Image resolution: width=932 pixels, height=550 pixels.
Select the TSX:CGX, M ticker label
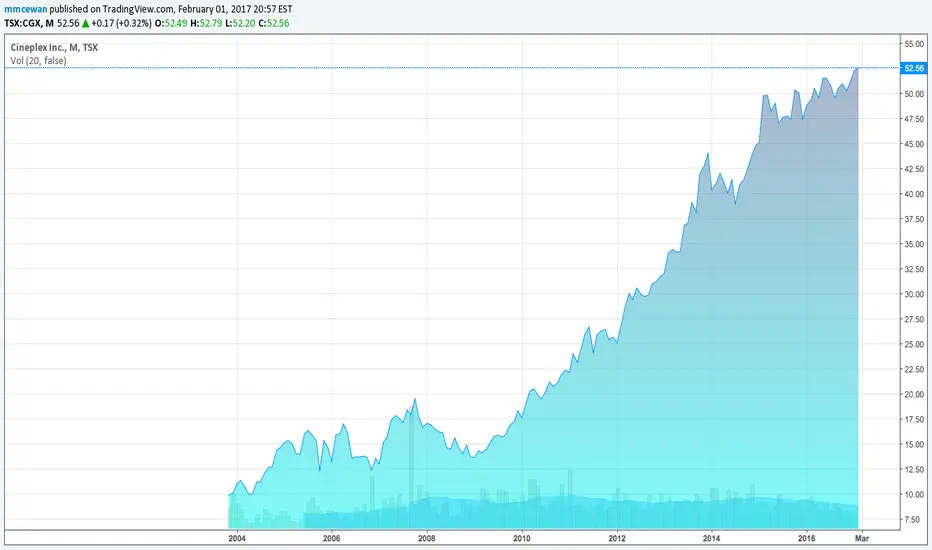pyautogui.click(x=29, y=23)
